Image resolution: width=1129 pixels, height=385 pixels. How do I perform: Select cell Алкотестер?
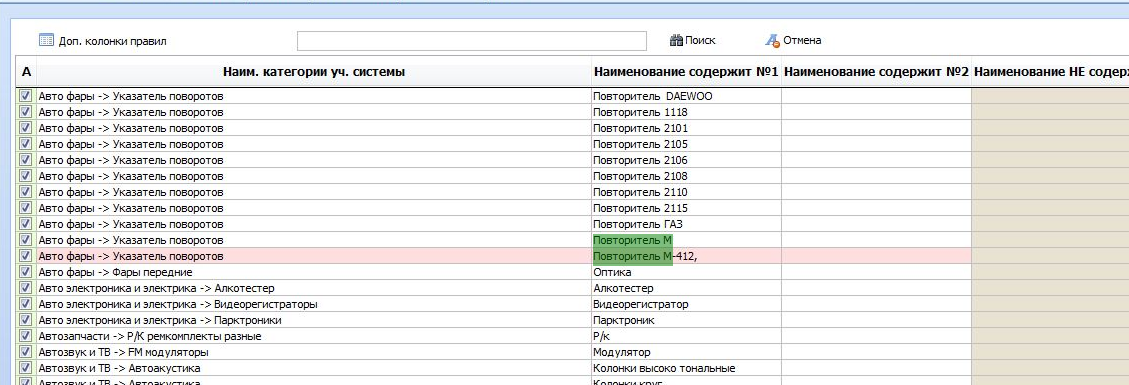tap(686, 288)
